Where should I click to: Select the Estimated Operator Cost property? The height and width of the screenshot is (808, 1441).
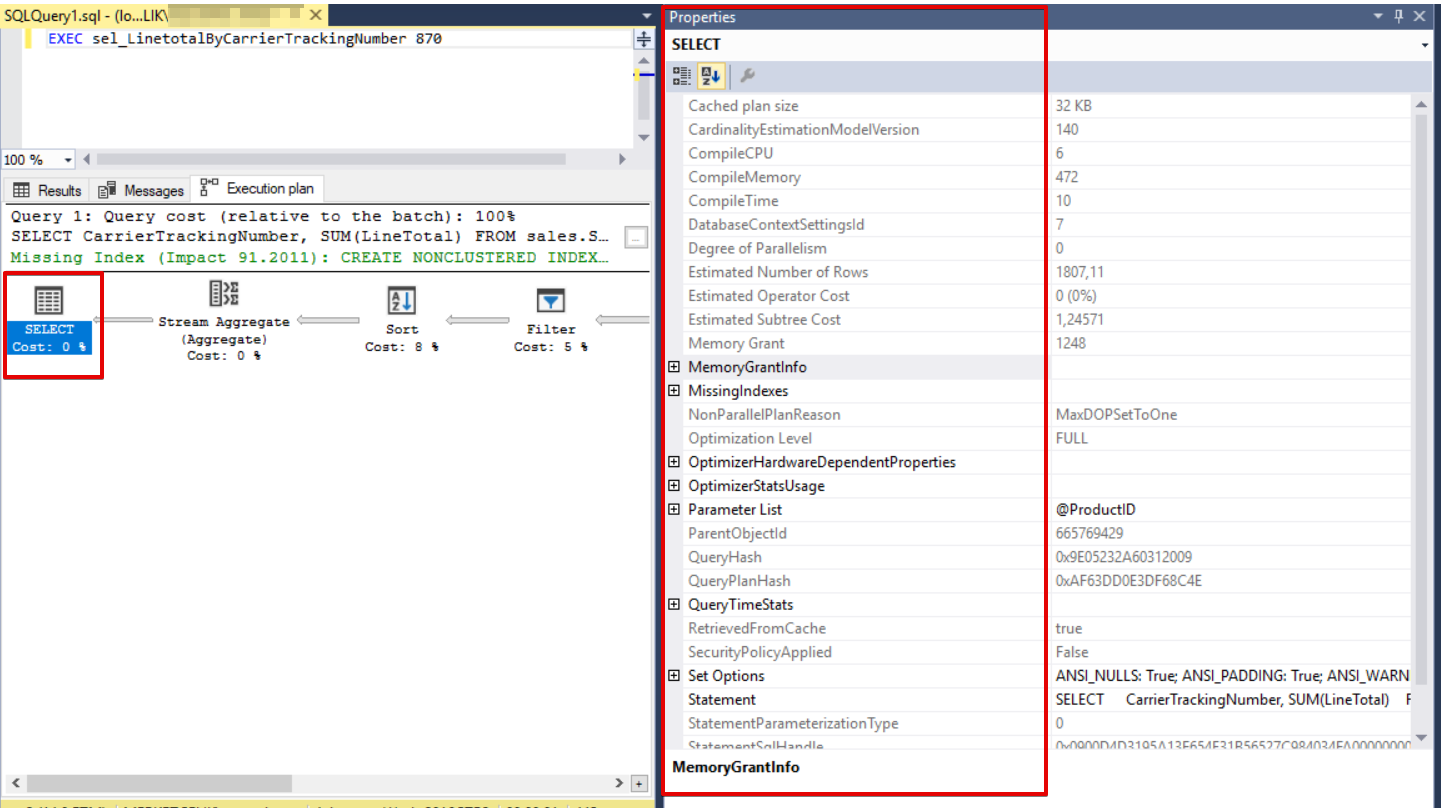1040,296
